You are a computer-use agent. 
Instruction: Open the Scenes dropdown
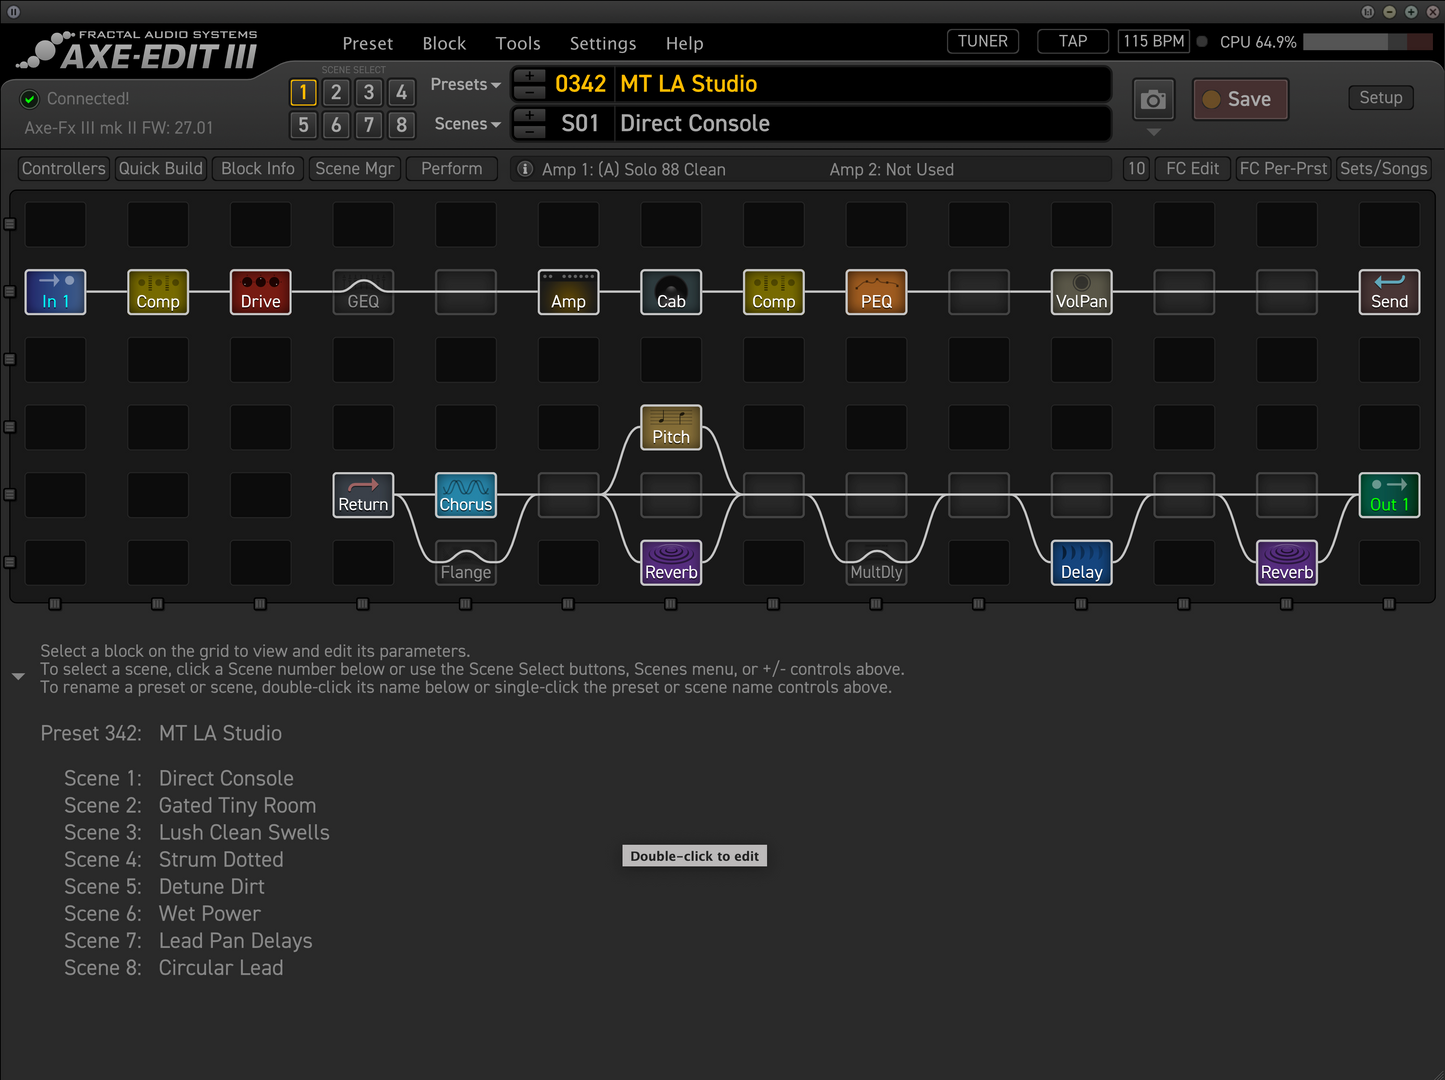[x=467, y=124]
